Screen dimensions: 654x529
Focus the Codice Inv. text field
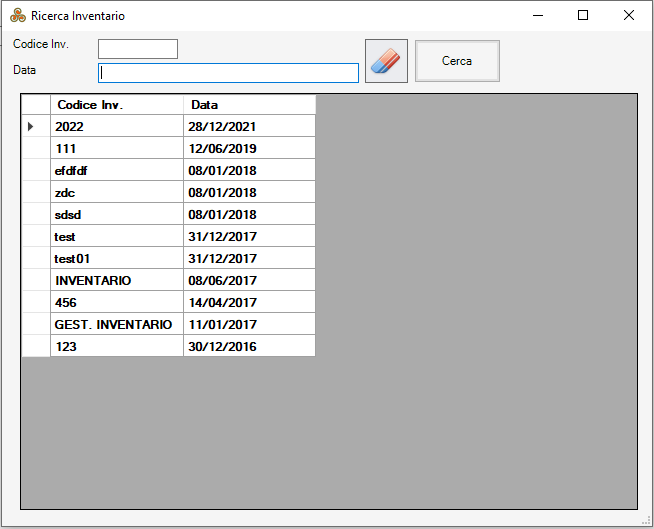point(138,49)
